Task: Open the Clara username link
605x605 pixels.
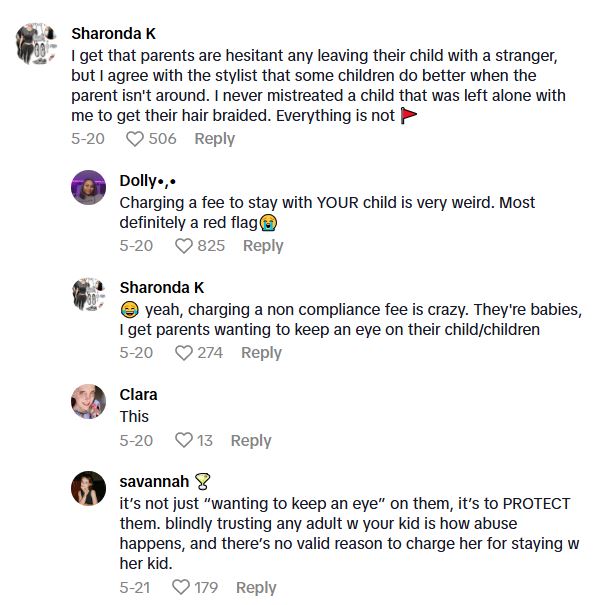Action: tap(138, 395)
